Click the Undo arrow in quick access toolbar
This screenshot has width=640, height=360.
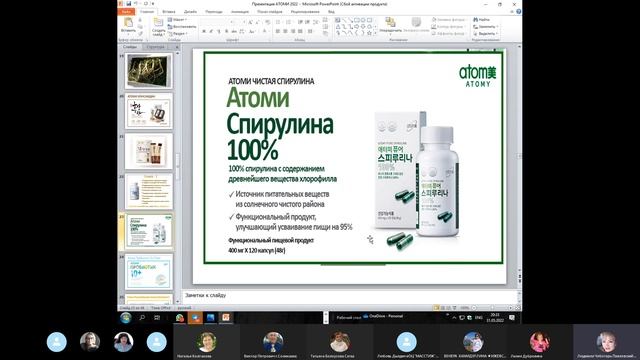point(136,4)
